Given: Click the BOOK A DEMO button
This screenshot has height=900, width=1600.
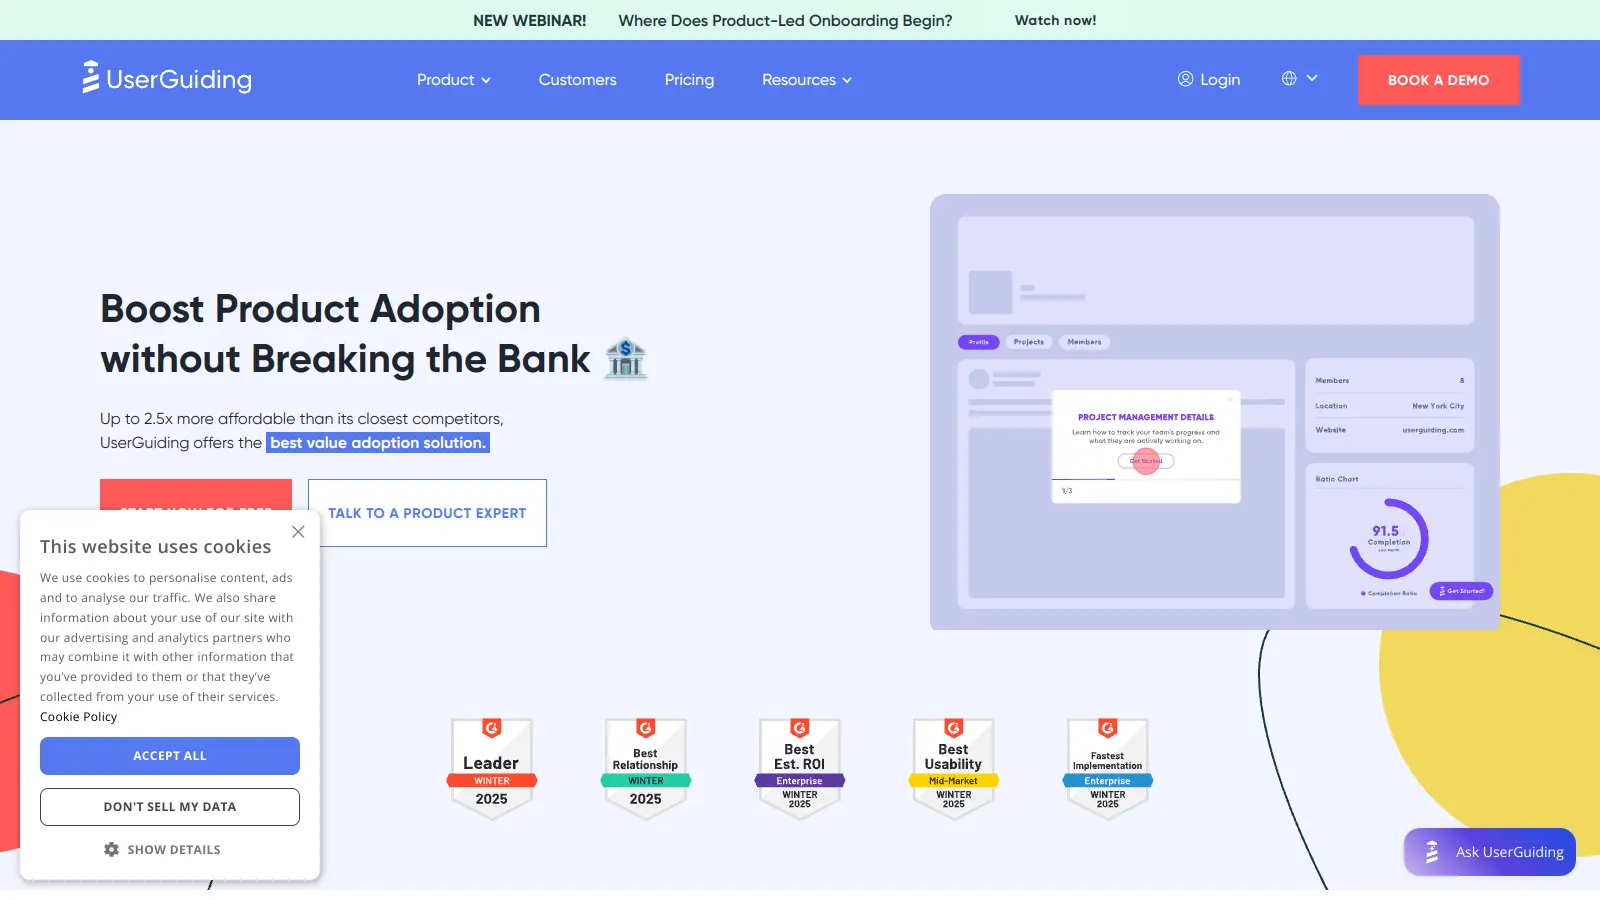Looking at the screenshot, I should click(x=1438, y=79).
